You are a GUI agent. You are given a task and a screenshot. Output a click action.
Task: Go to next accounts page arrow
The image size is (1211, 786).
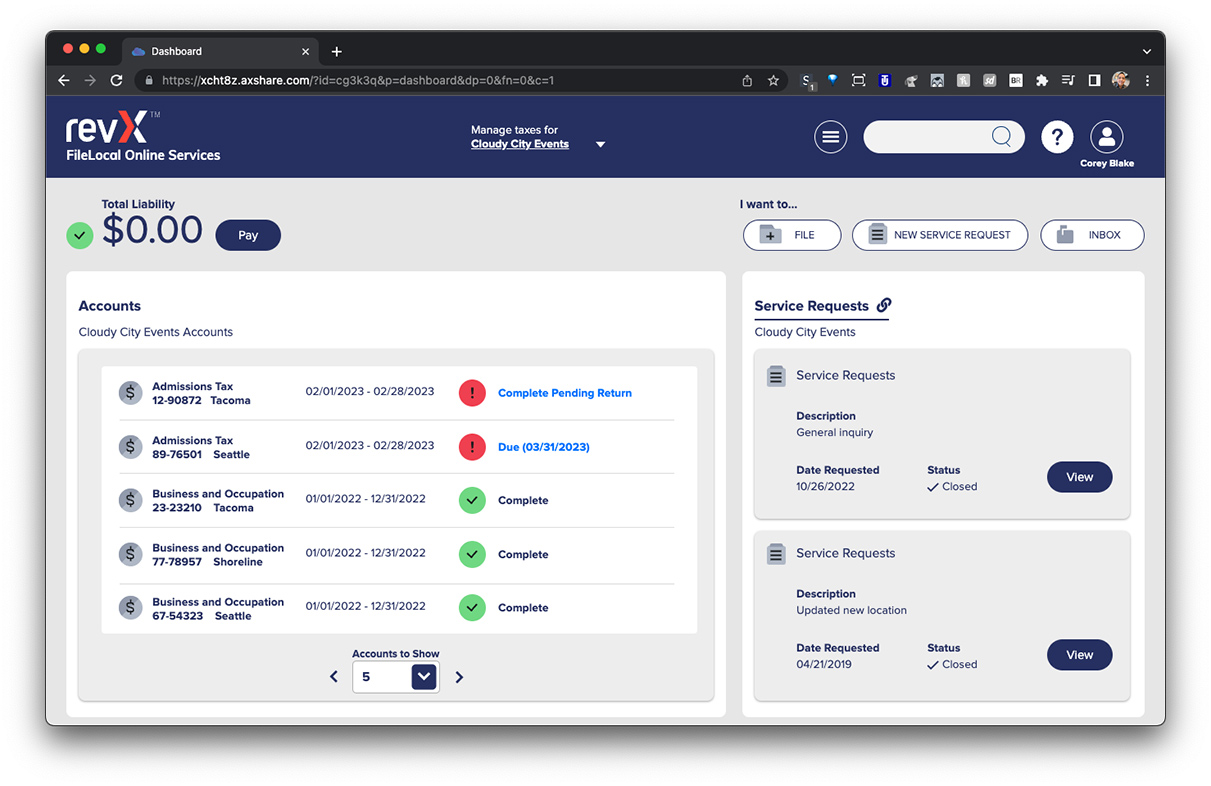point(459,677)
